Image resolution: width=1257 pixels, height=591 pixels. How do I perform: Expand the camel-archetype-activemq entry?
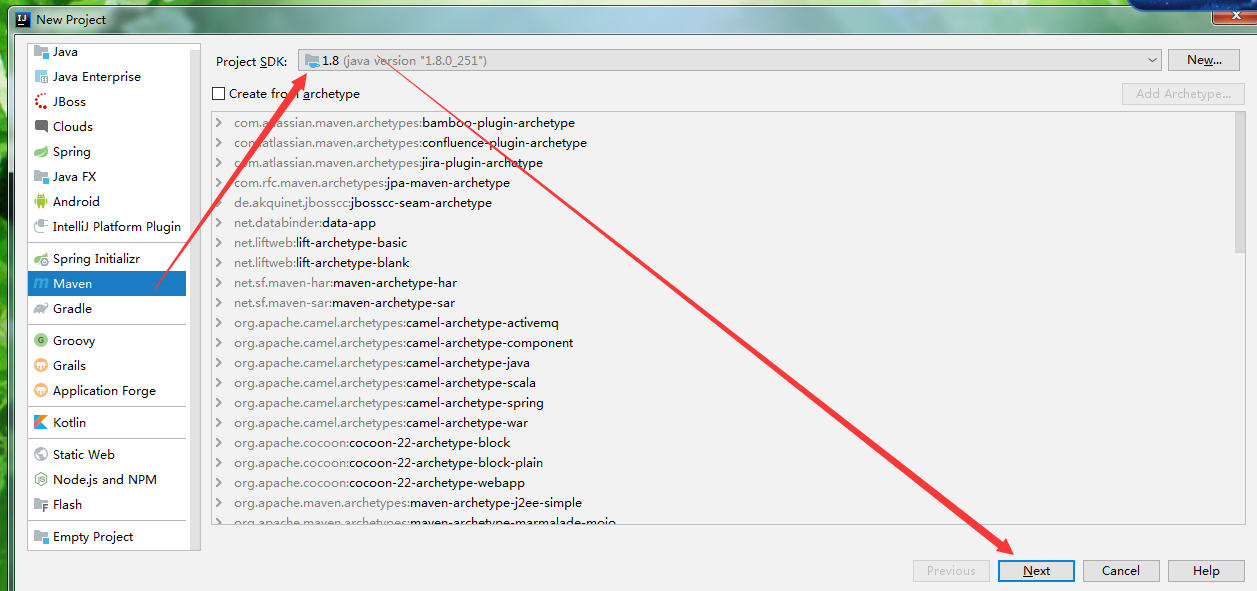click(x=220, y=323)
